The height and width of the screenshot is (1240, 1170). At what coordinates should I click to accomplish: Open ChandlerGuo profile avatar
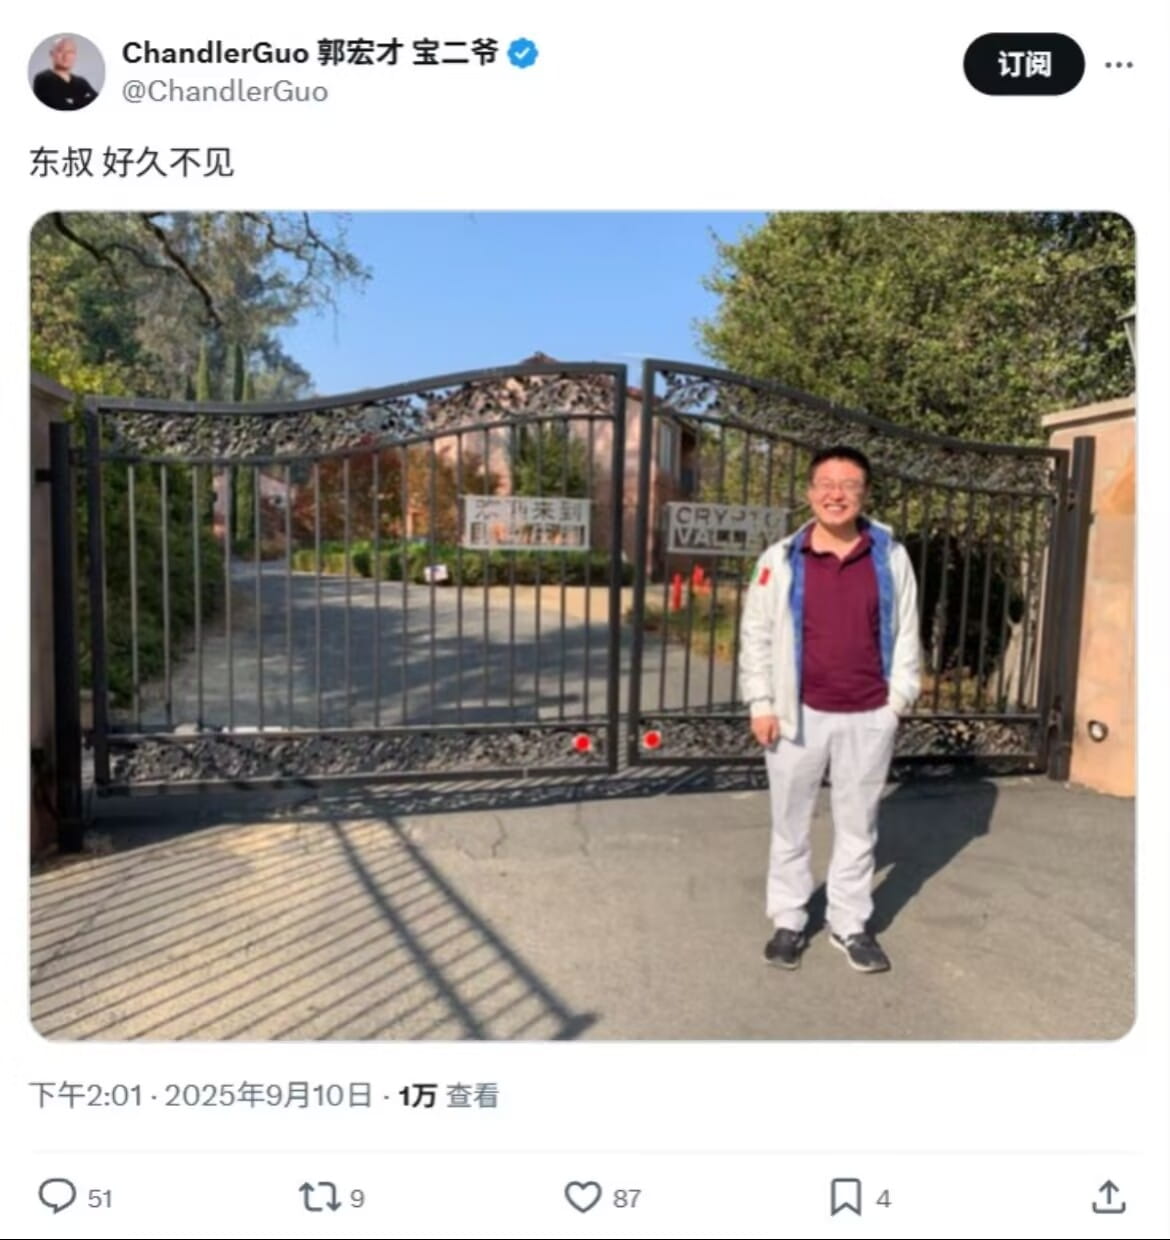tap(66, 71)
